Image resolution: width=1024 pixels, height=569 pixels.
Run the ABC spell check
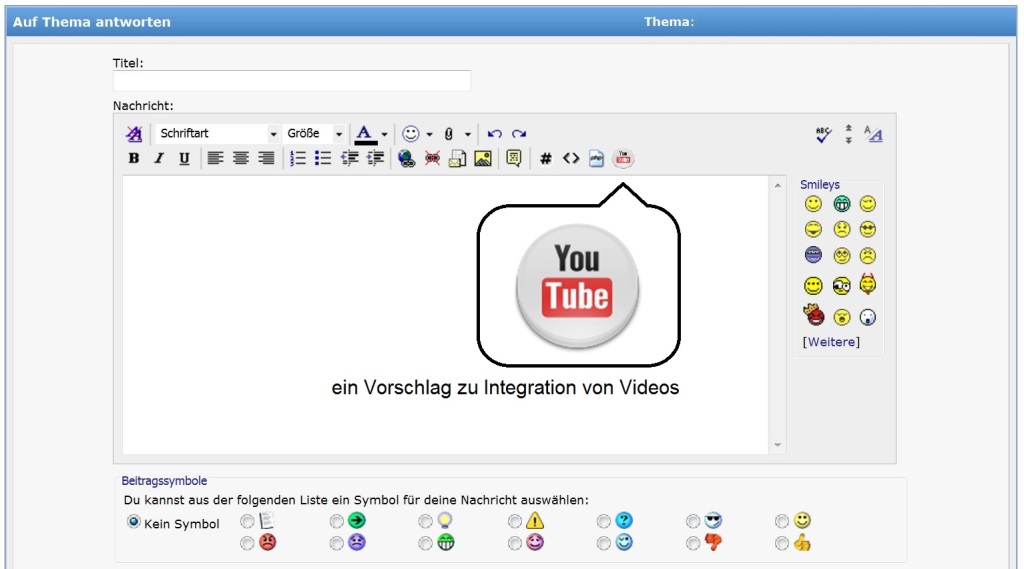click(x=824, y=135)
